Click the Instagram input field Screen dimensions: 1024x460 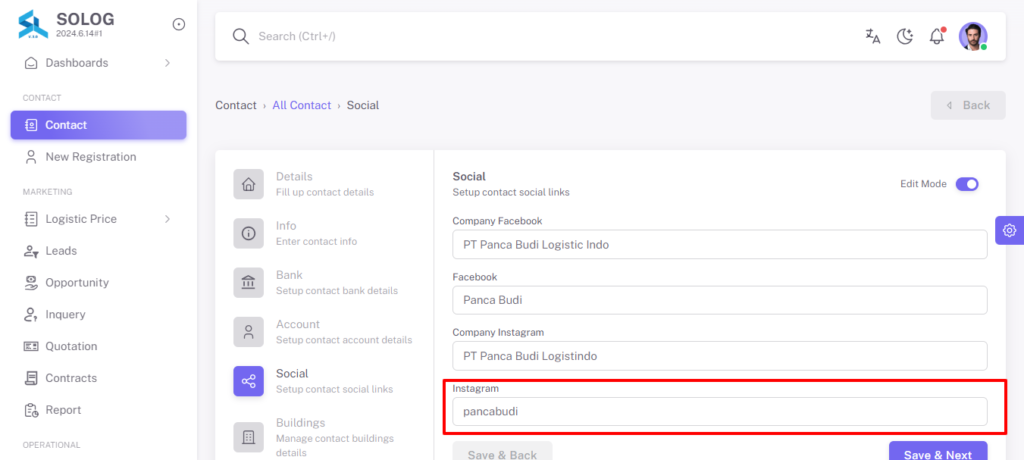pyautogui.click(x=720, y=412)
